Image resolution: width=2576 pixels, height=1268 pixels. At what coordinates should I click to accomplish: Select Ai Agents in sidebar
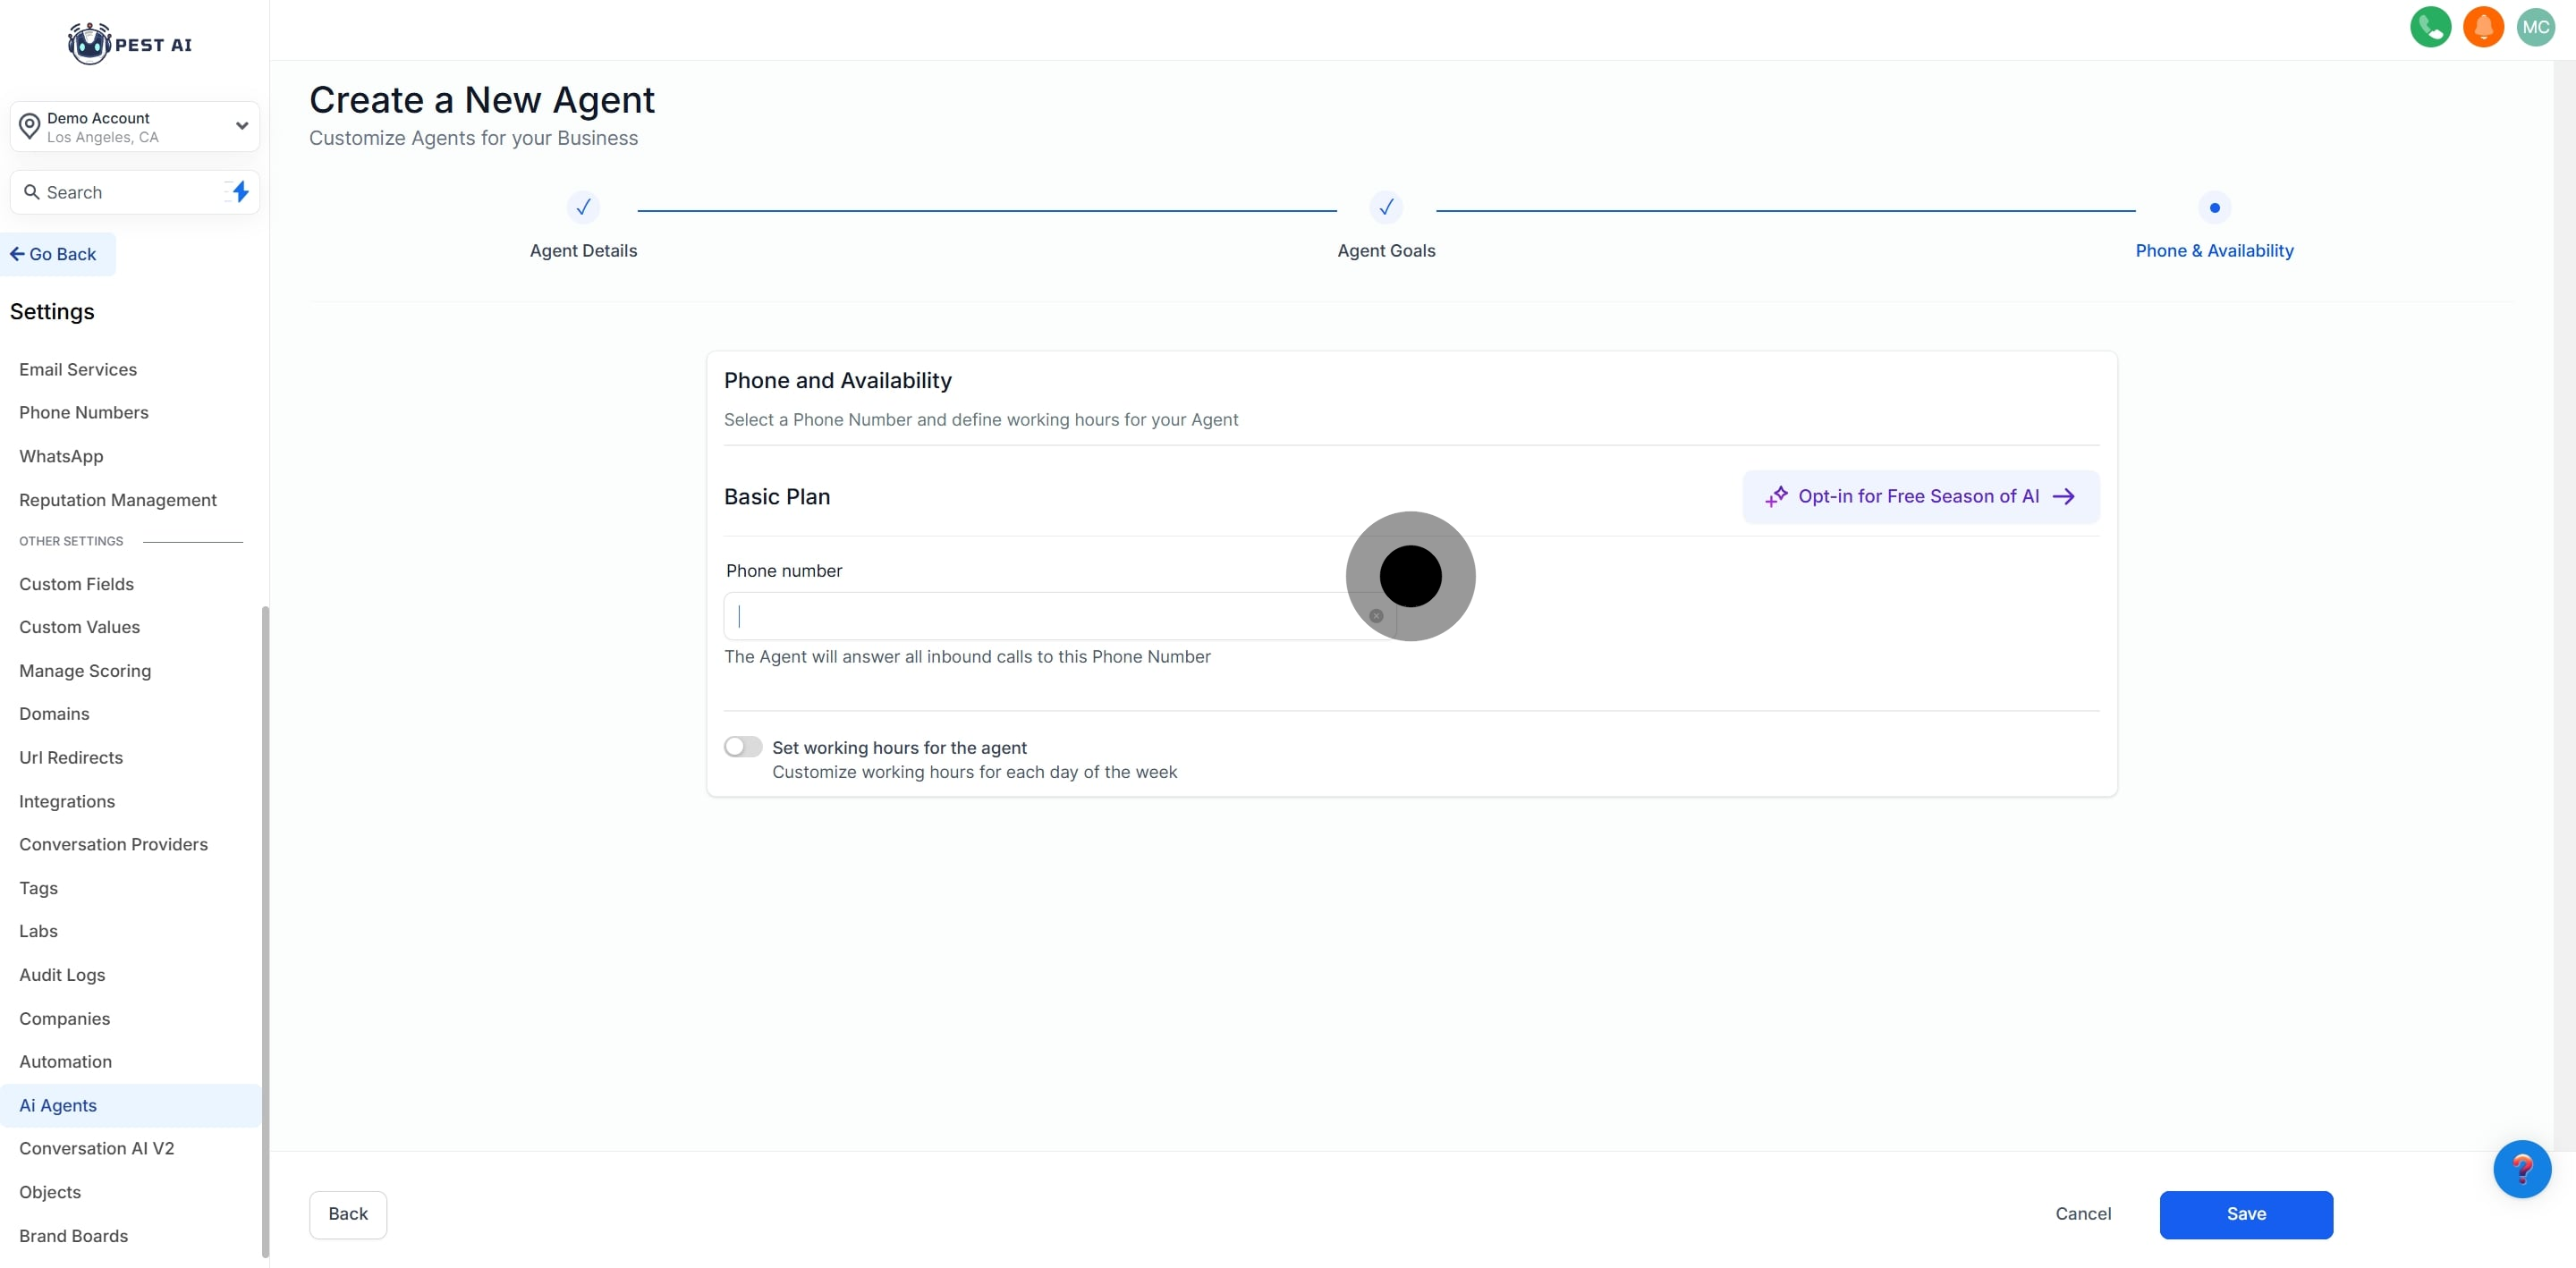tap(58, 1105)
